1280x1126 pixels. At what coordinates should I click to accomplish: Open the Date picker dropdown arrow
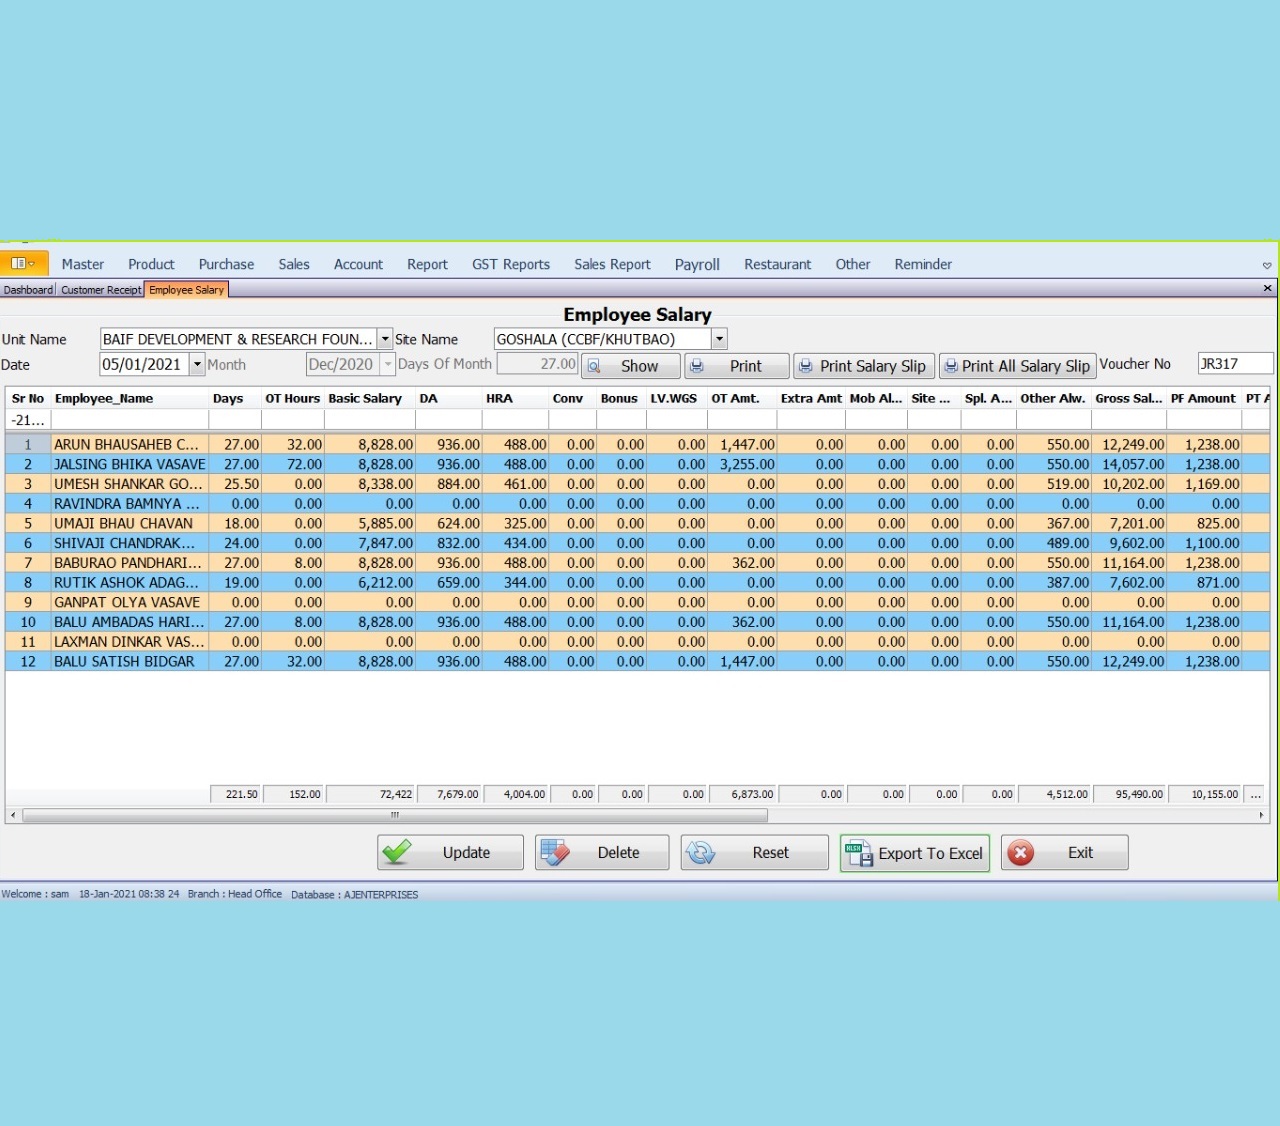(x=197, y=365)
